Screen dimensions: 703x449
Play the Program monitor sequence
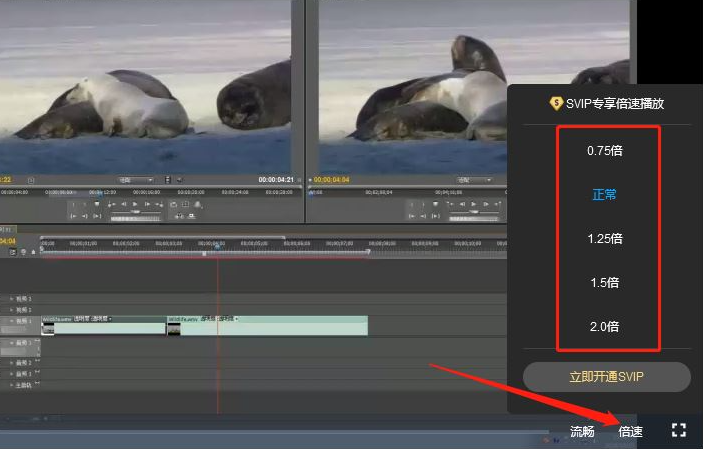[x=473, y=205]
